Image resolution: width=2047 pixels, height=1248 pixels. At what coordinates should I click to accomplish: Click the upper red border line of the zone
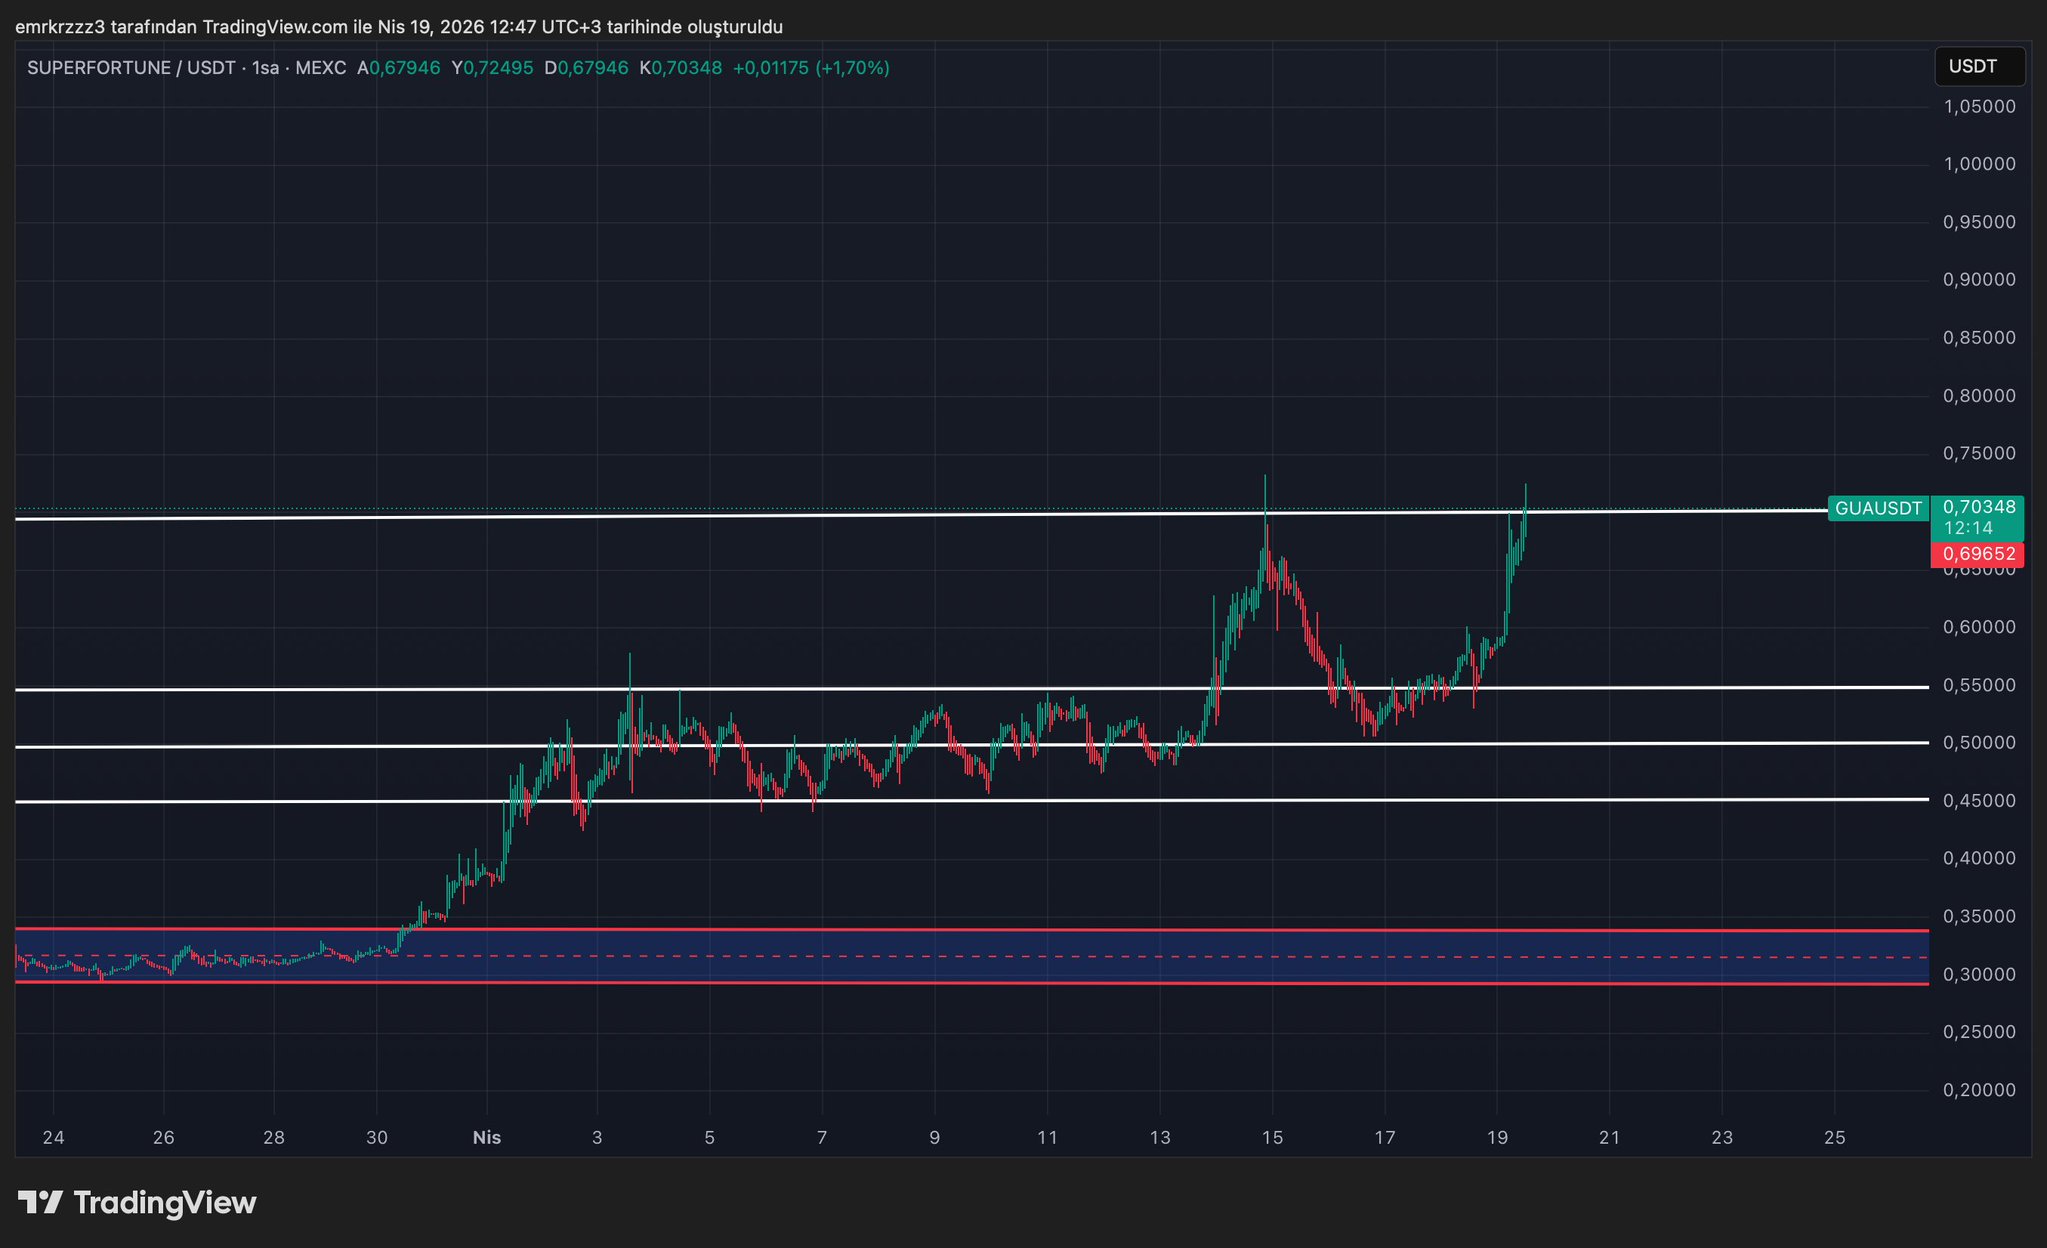1000,930
